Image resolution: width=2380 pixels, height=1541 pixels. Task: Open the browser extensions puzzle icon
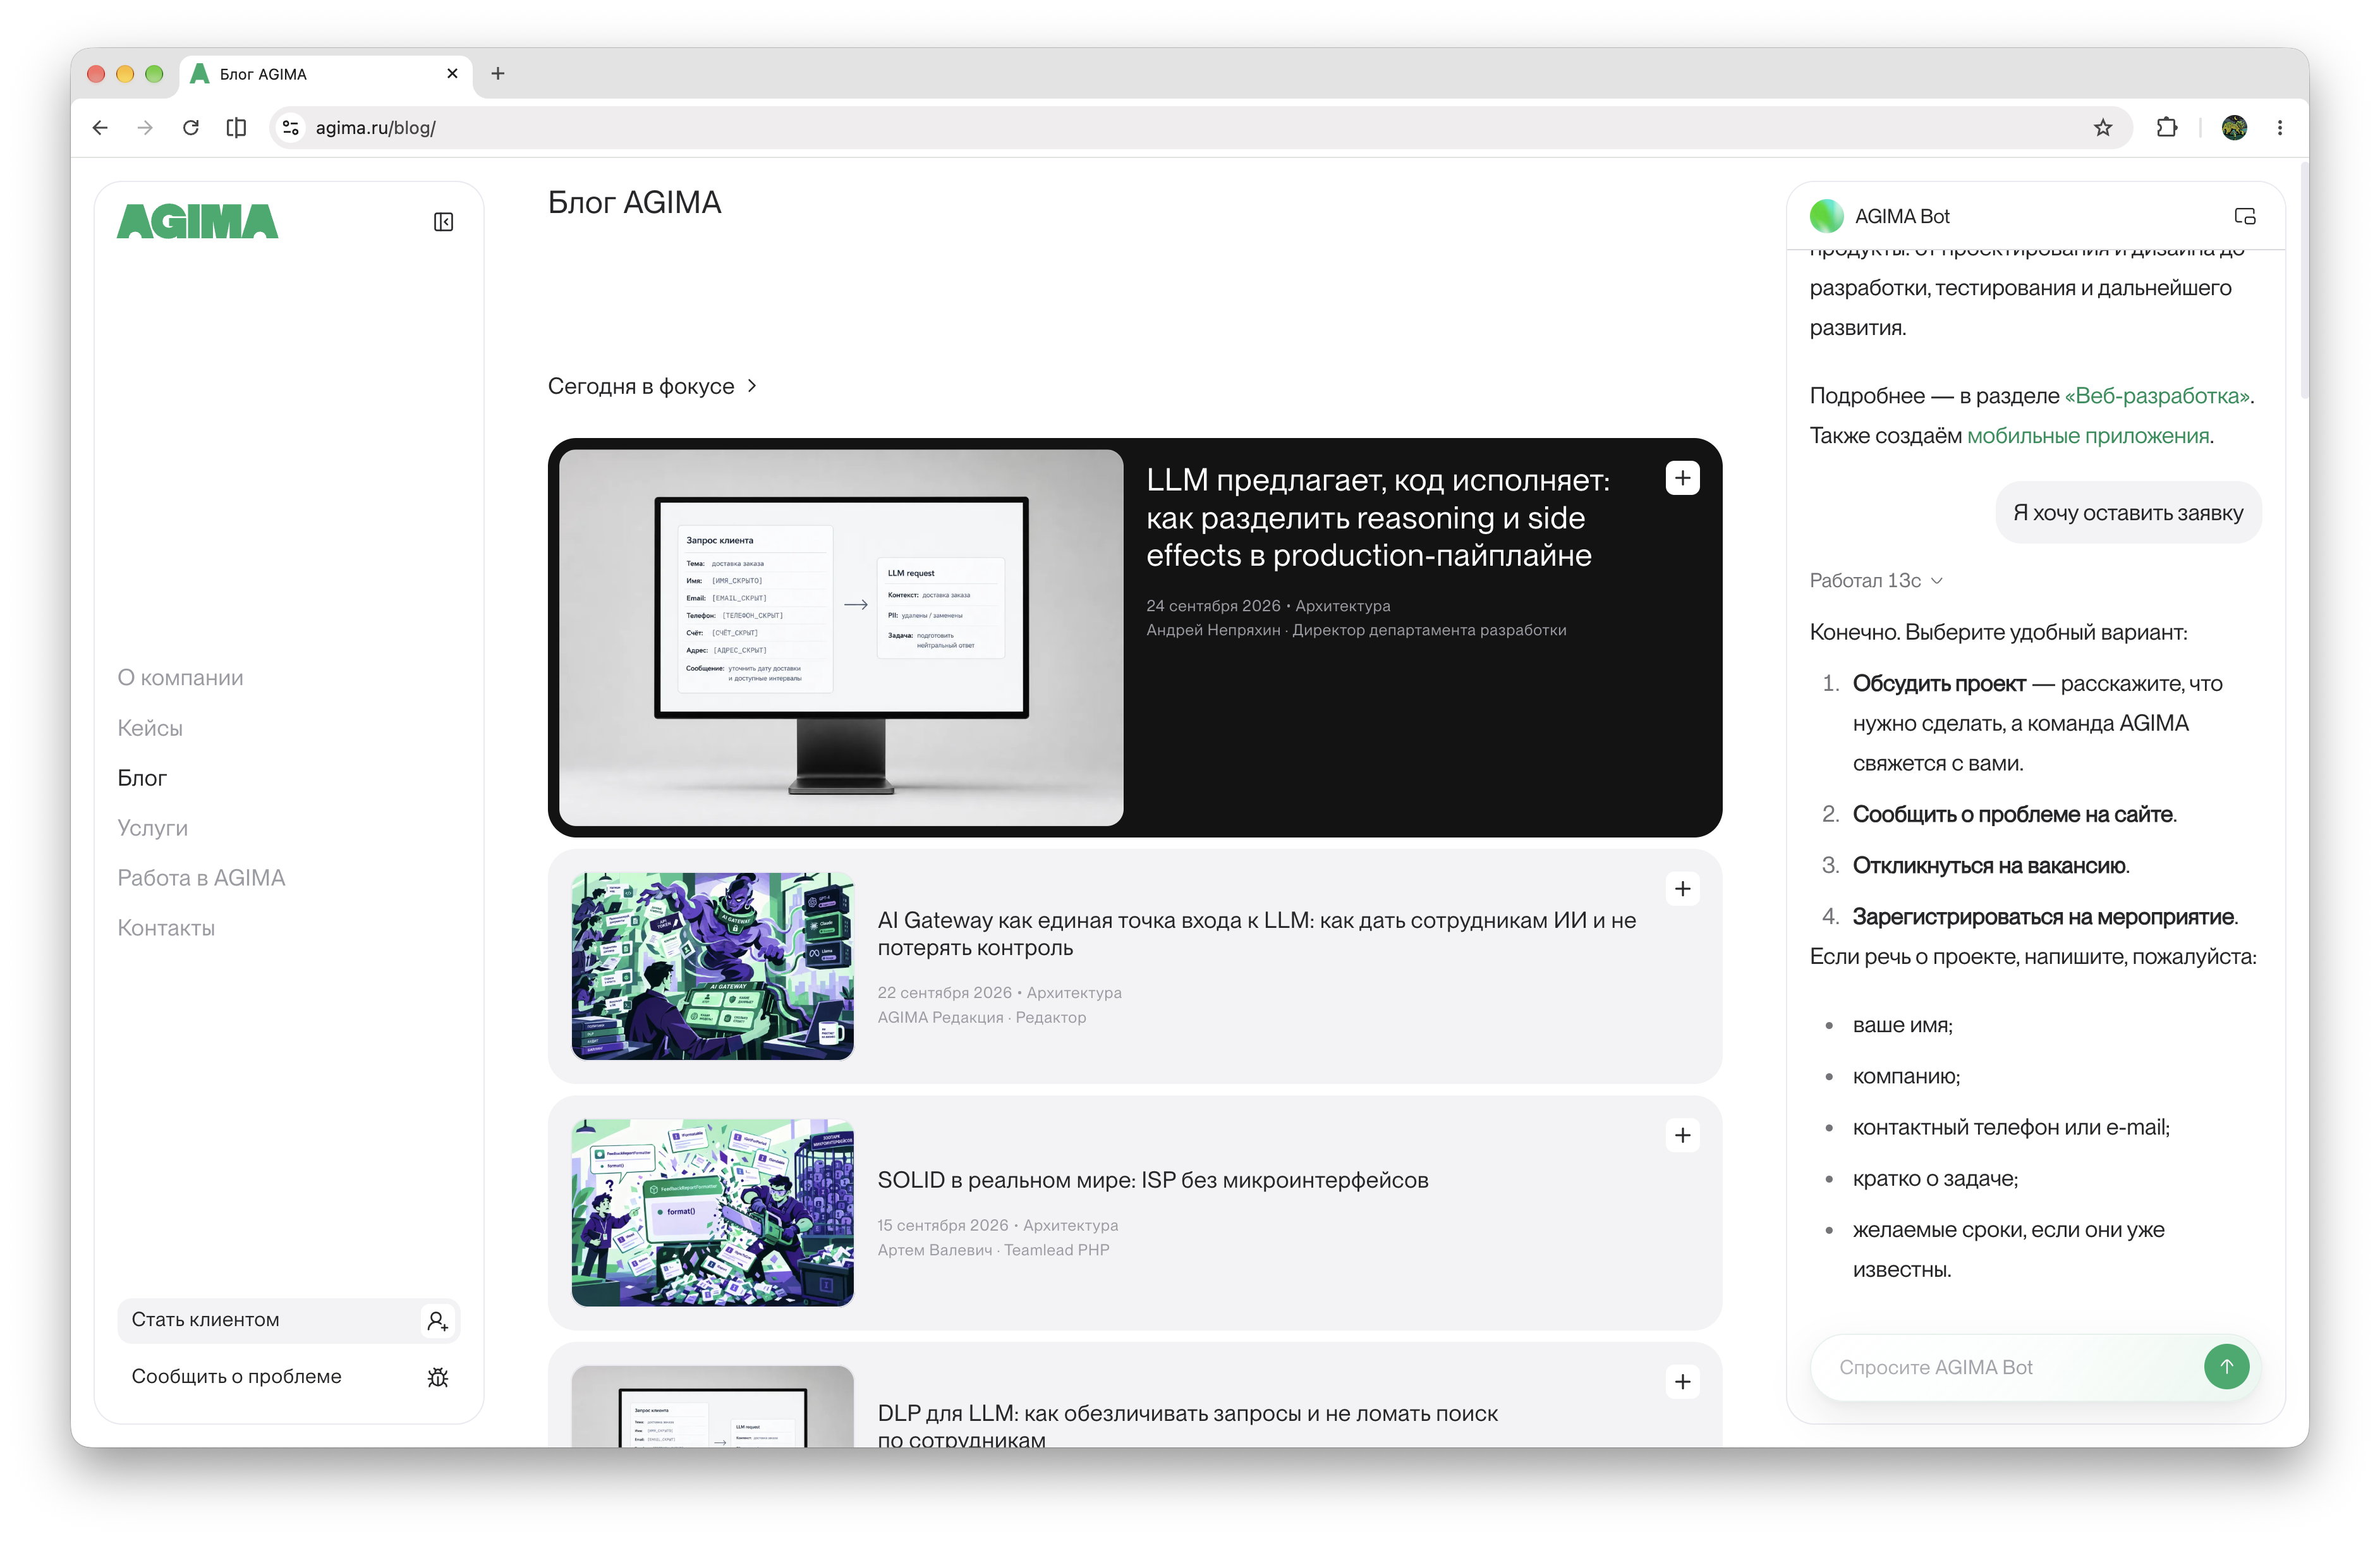pyautogui.click(x=2166, y=128)
